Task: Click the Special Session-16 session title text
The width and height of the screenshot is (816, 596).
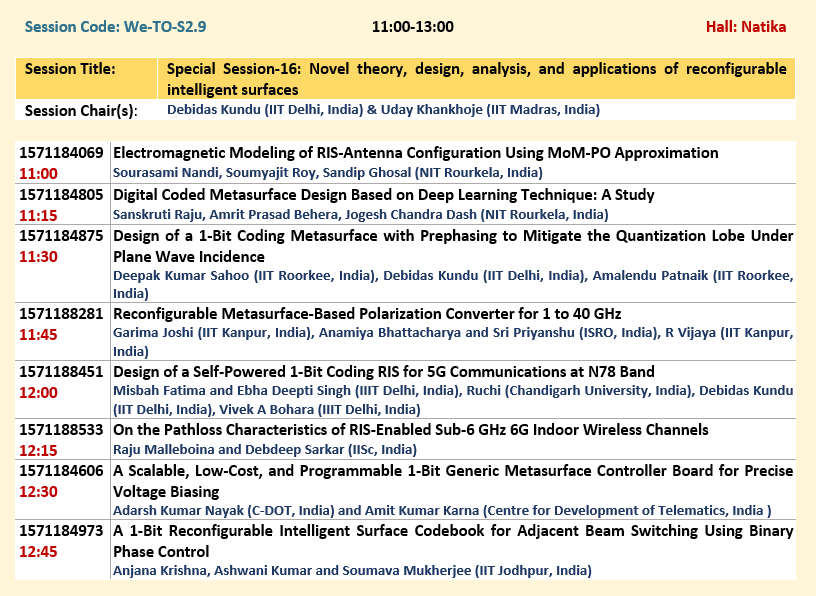Action: click(475, 79)
